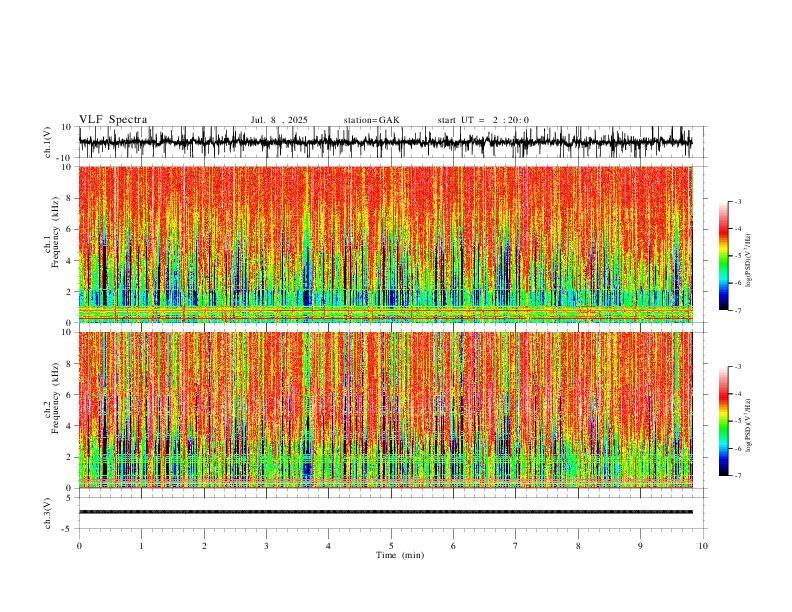Click the time axis tick label "4"
792x612 pixels.
coord(328,546)
